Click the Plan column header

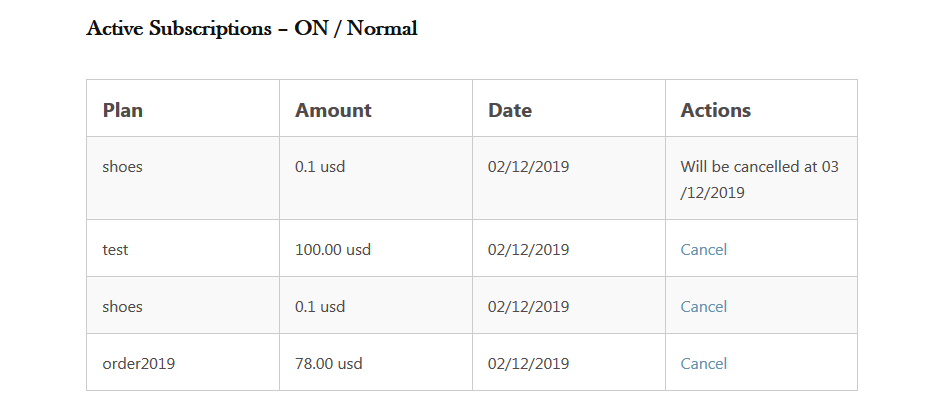123,110
